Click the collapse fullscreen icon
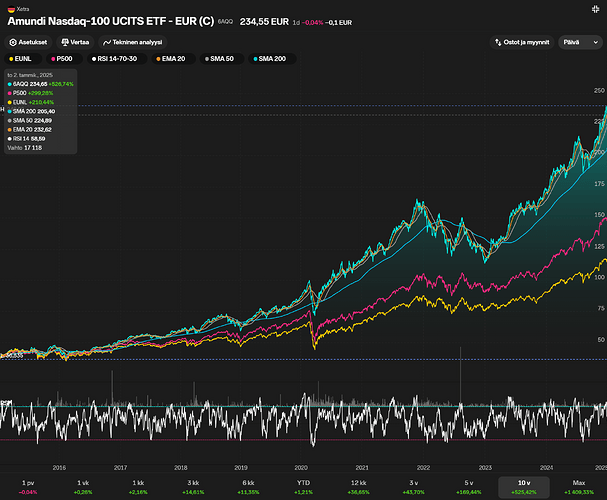This screenshot has width=607, height=500. pos(595,9)
